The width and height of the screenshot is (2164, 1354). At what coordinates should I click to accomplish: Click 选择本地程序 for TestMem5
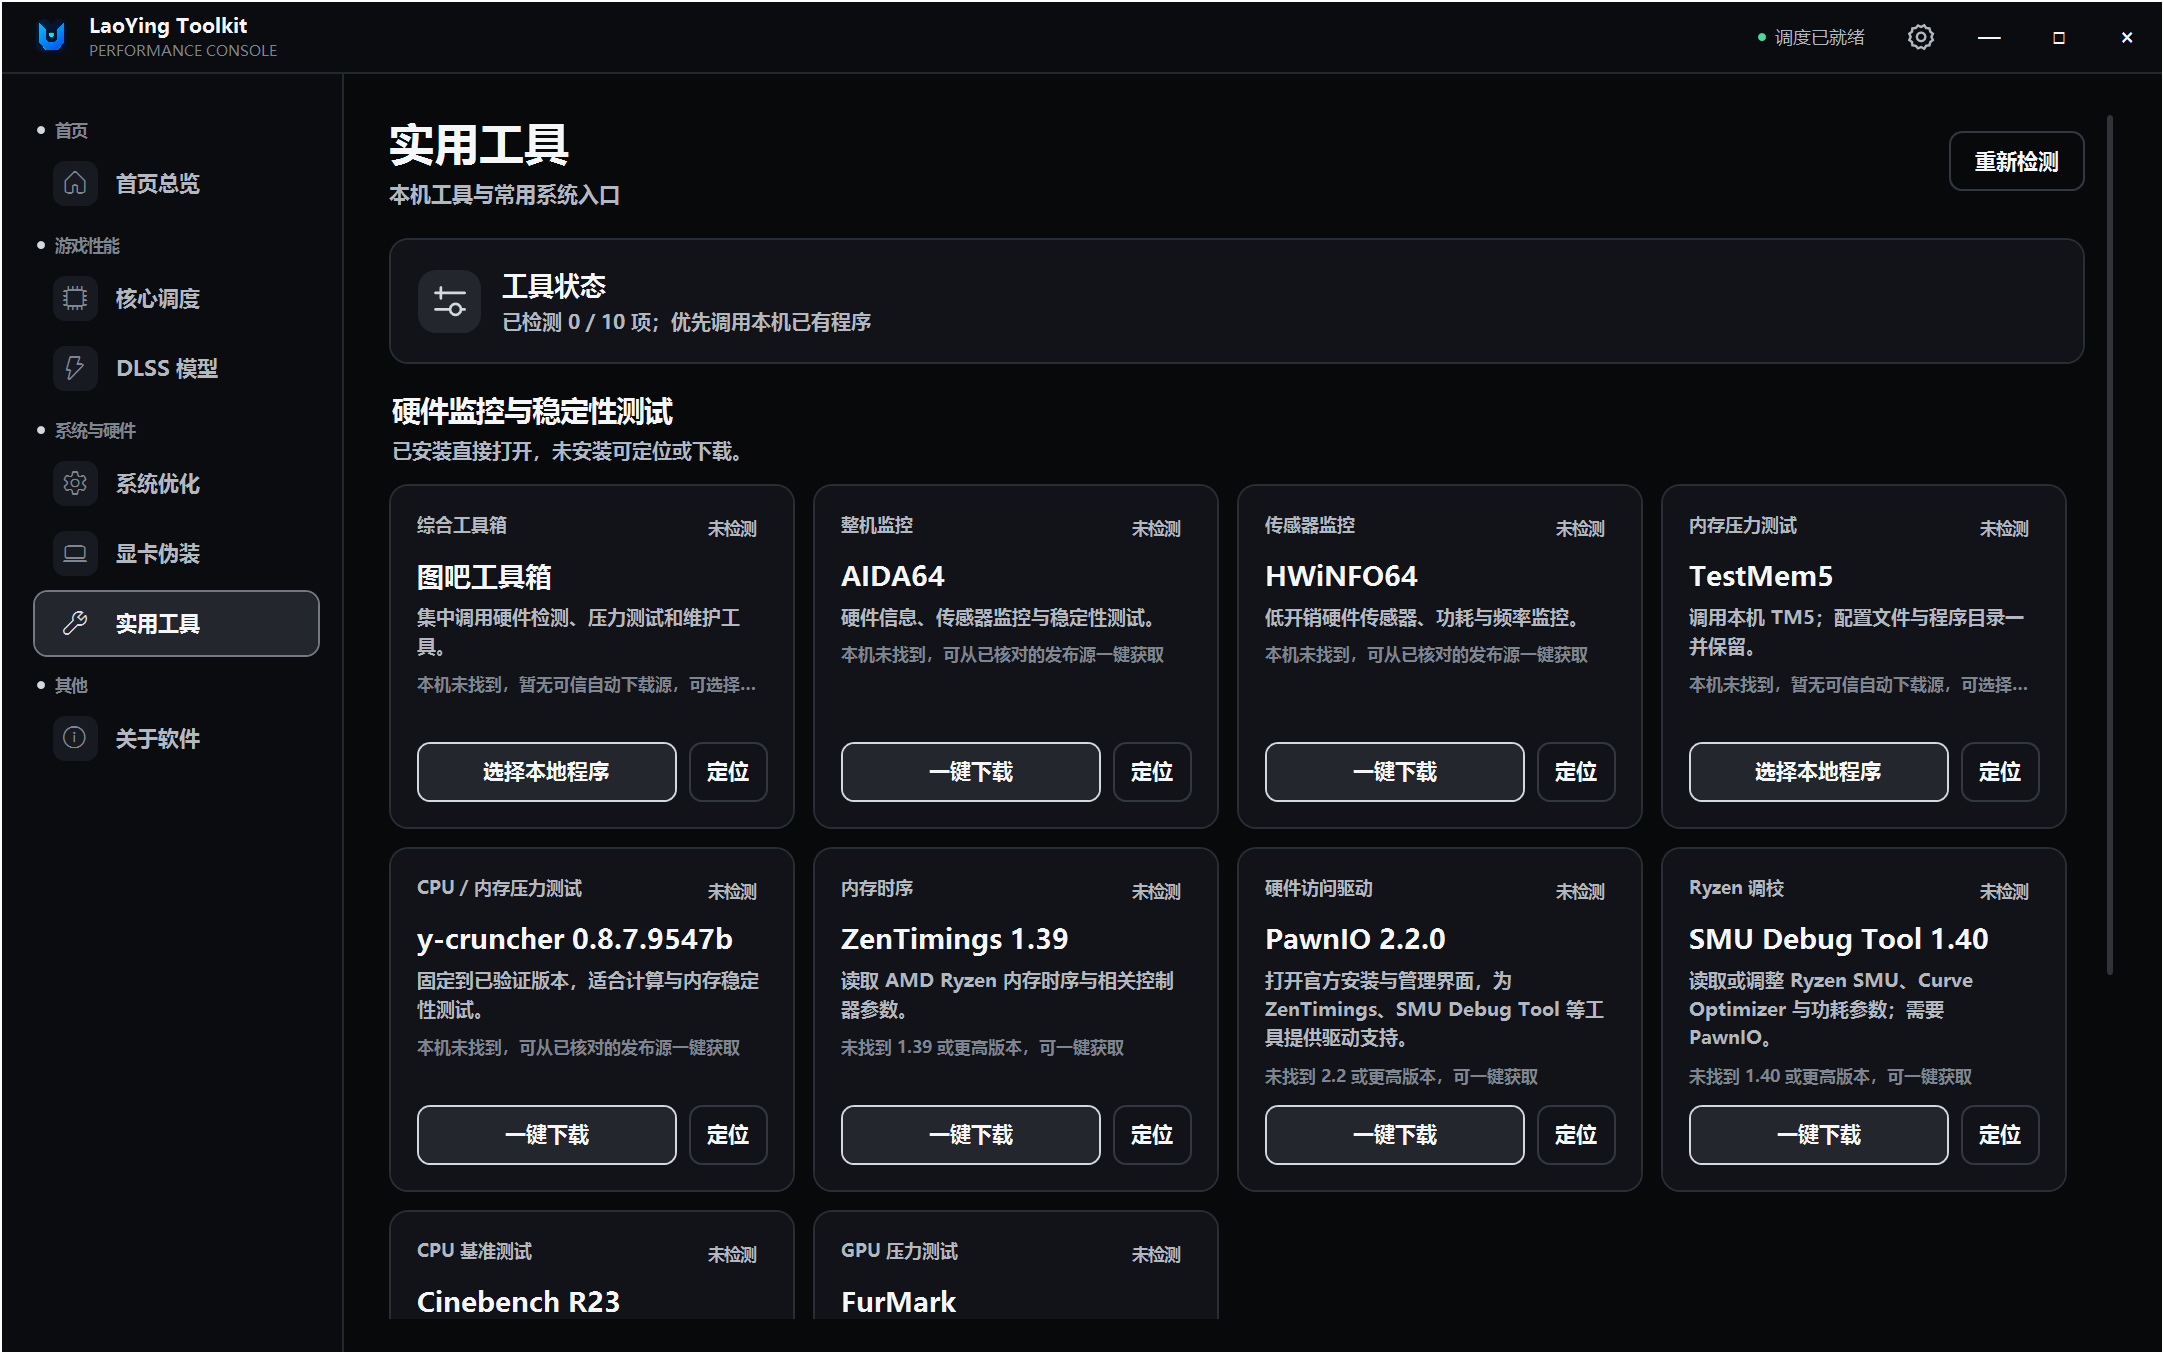tap(1818, 772)
